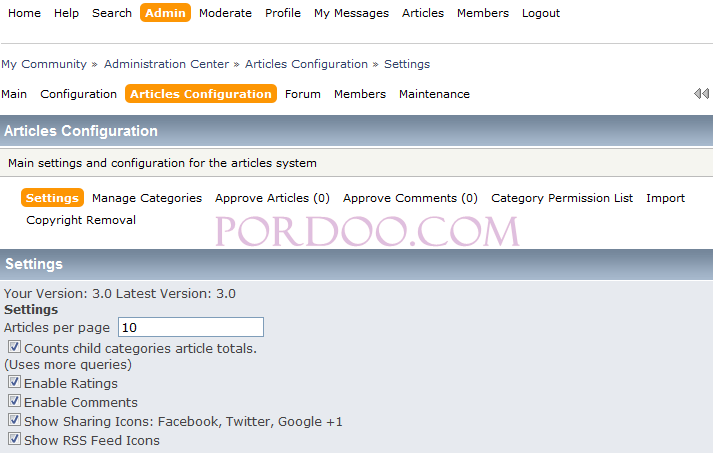Open the Help menu item

pyautogui.click(x=66, y=13)
